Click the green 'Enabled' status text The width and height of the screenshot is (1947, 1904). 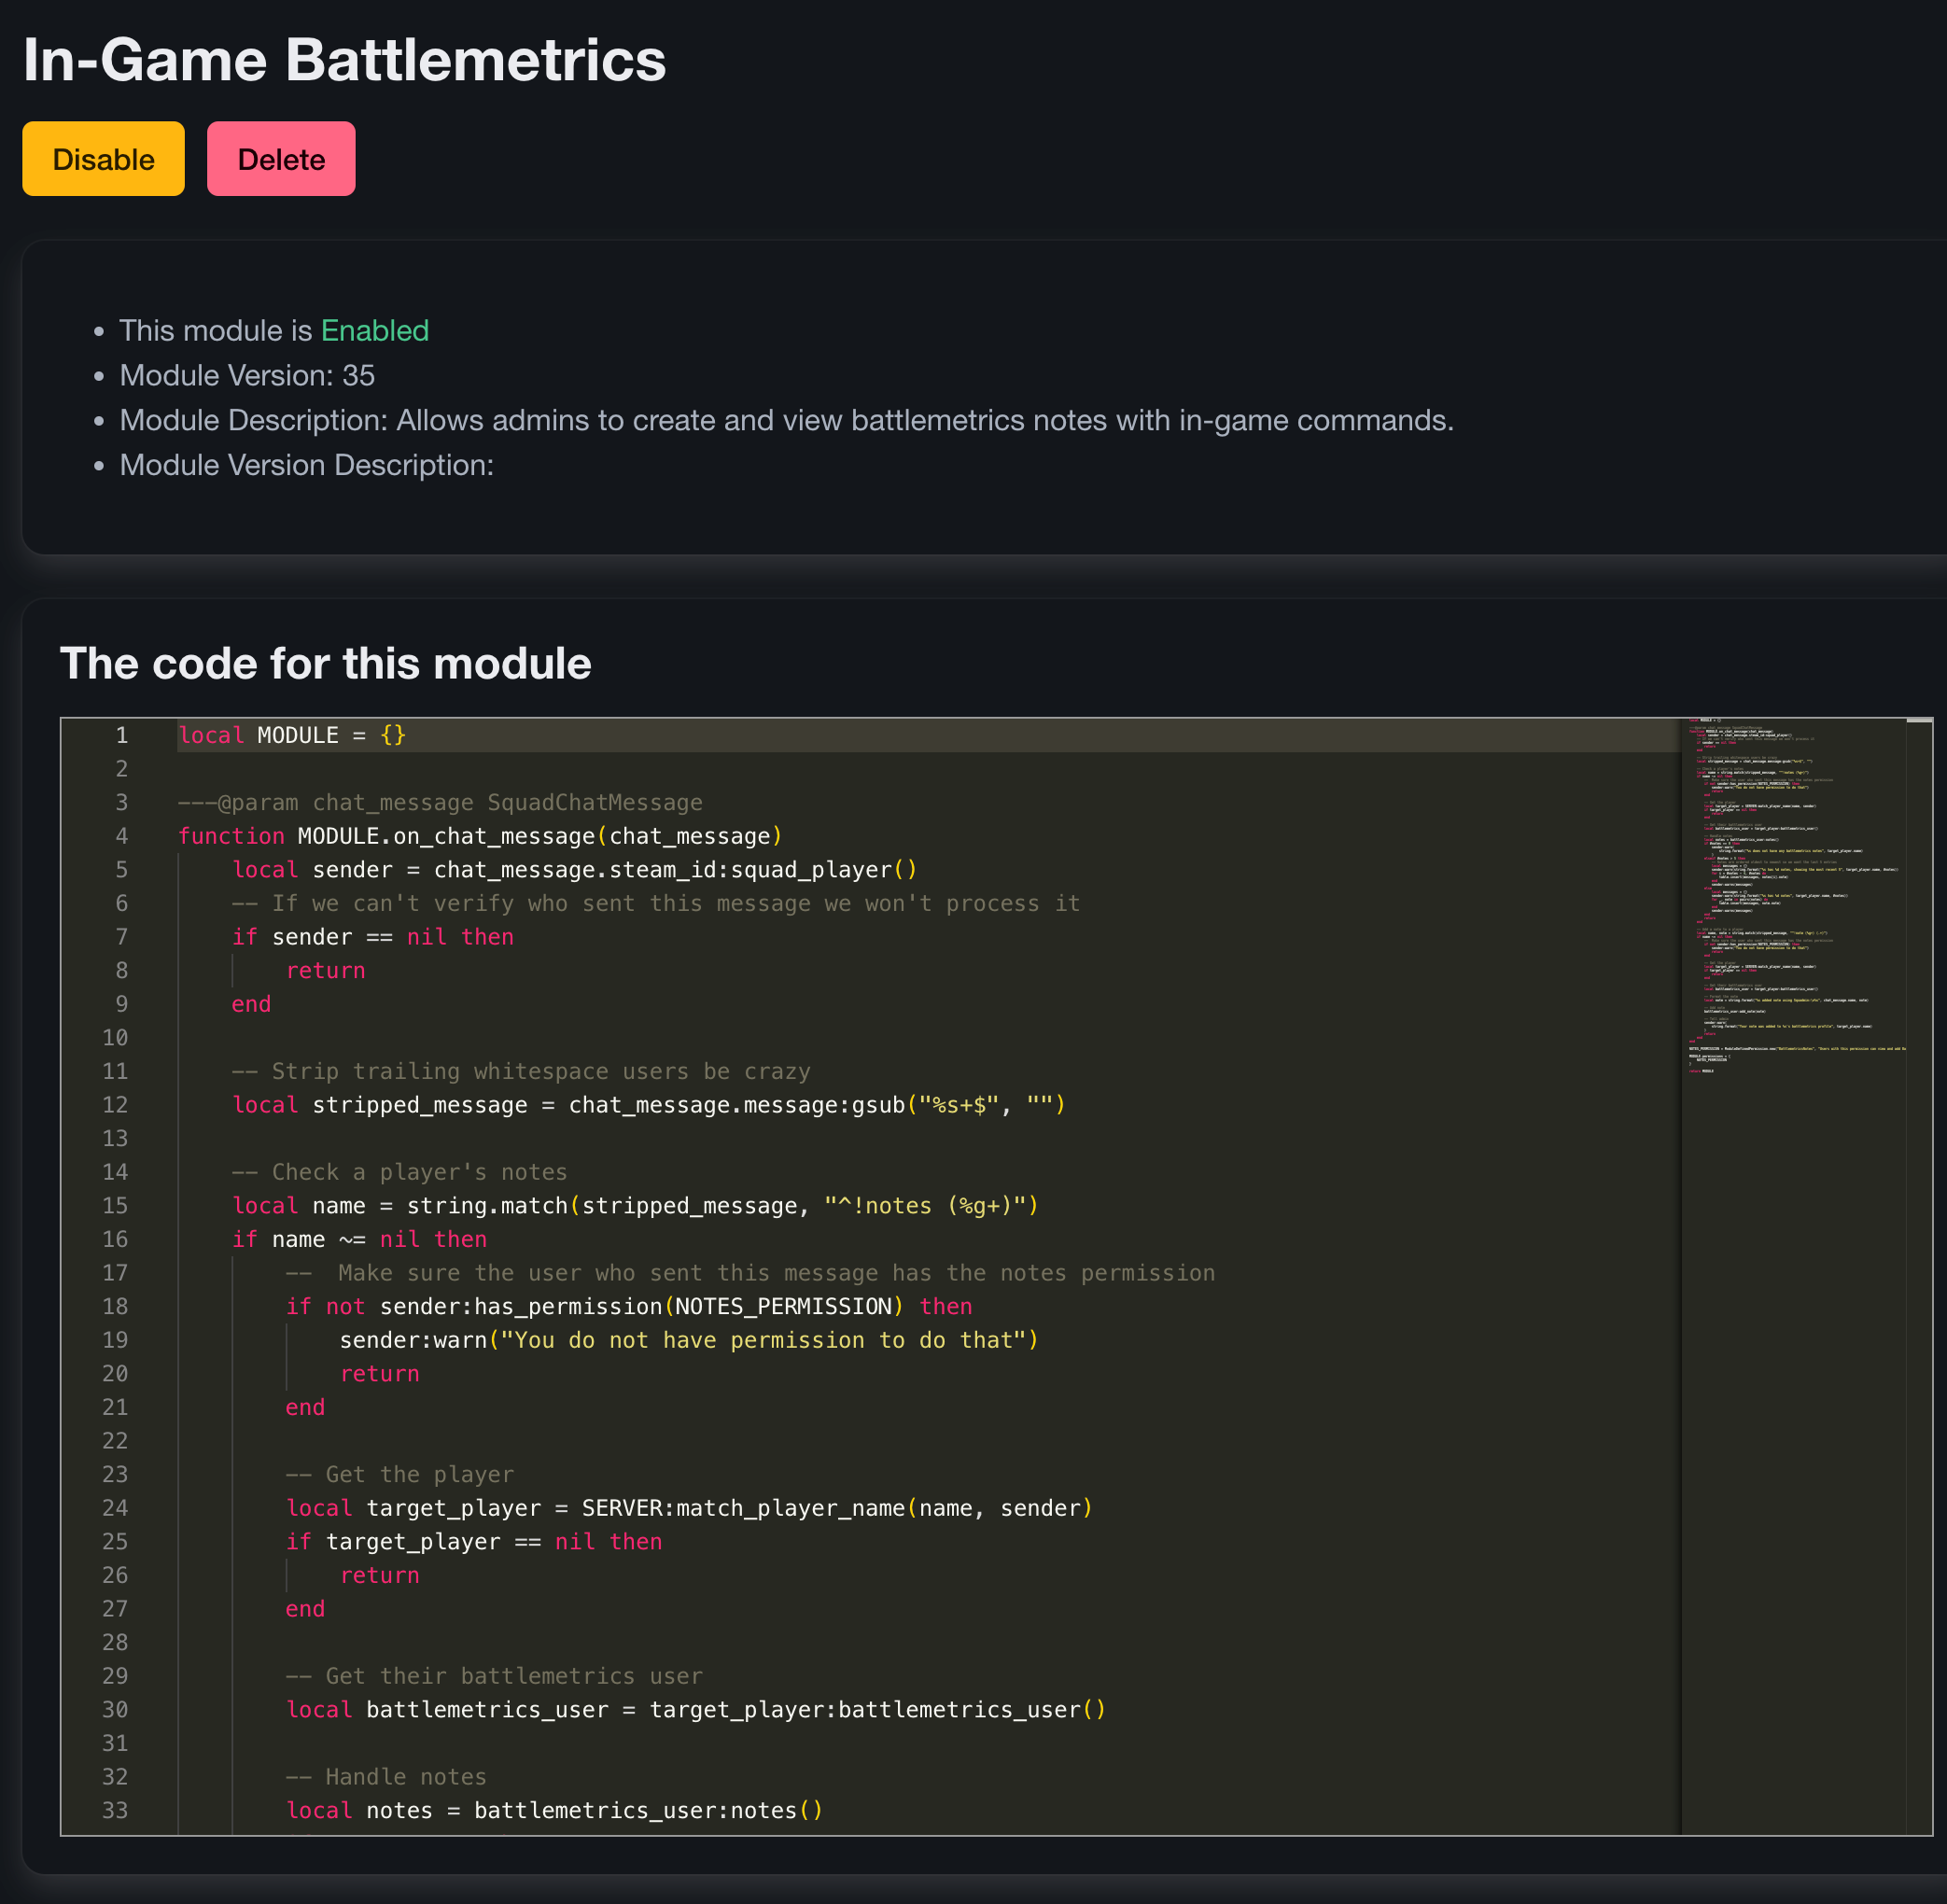(374, 331)
